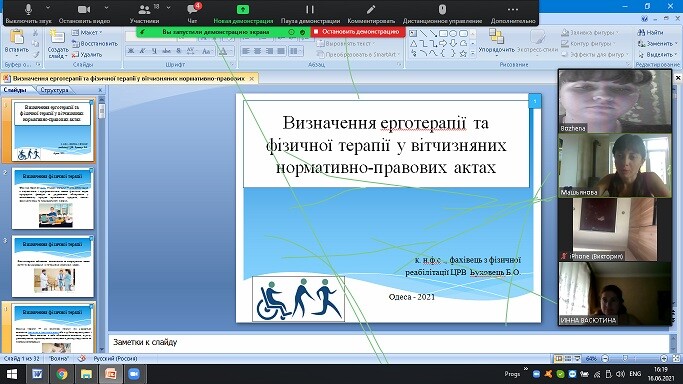Viewport: 683px width, 384px height.
Task: Toggle strikethrough 'abc' formatting
Action: click(166, 51)
